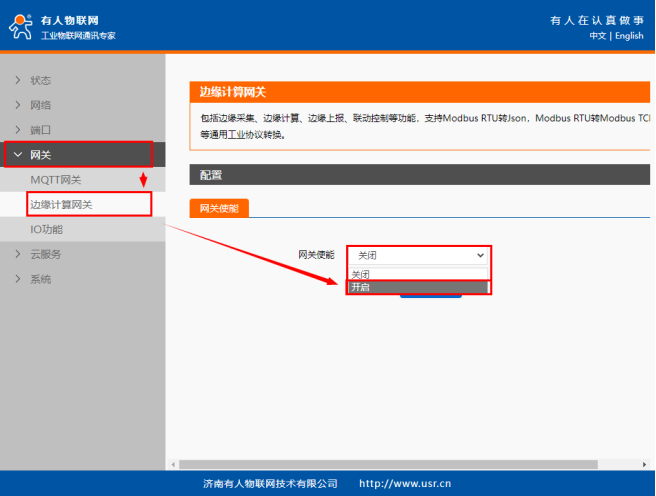This screenshot has width=656, height=496.
Task: Choose 开启 from the dropdown list
Action: pos(417,287)
